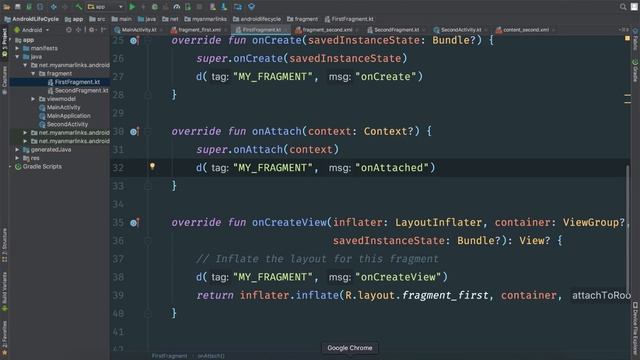
Task: Collapse the java folder
Action: click(17, 57)
